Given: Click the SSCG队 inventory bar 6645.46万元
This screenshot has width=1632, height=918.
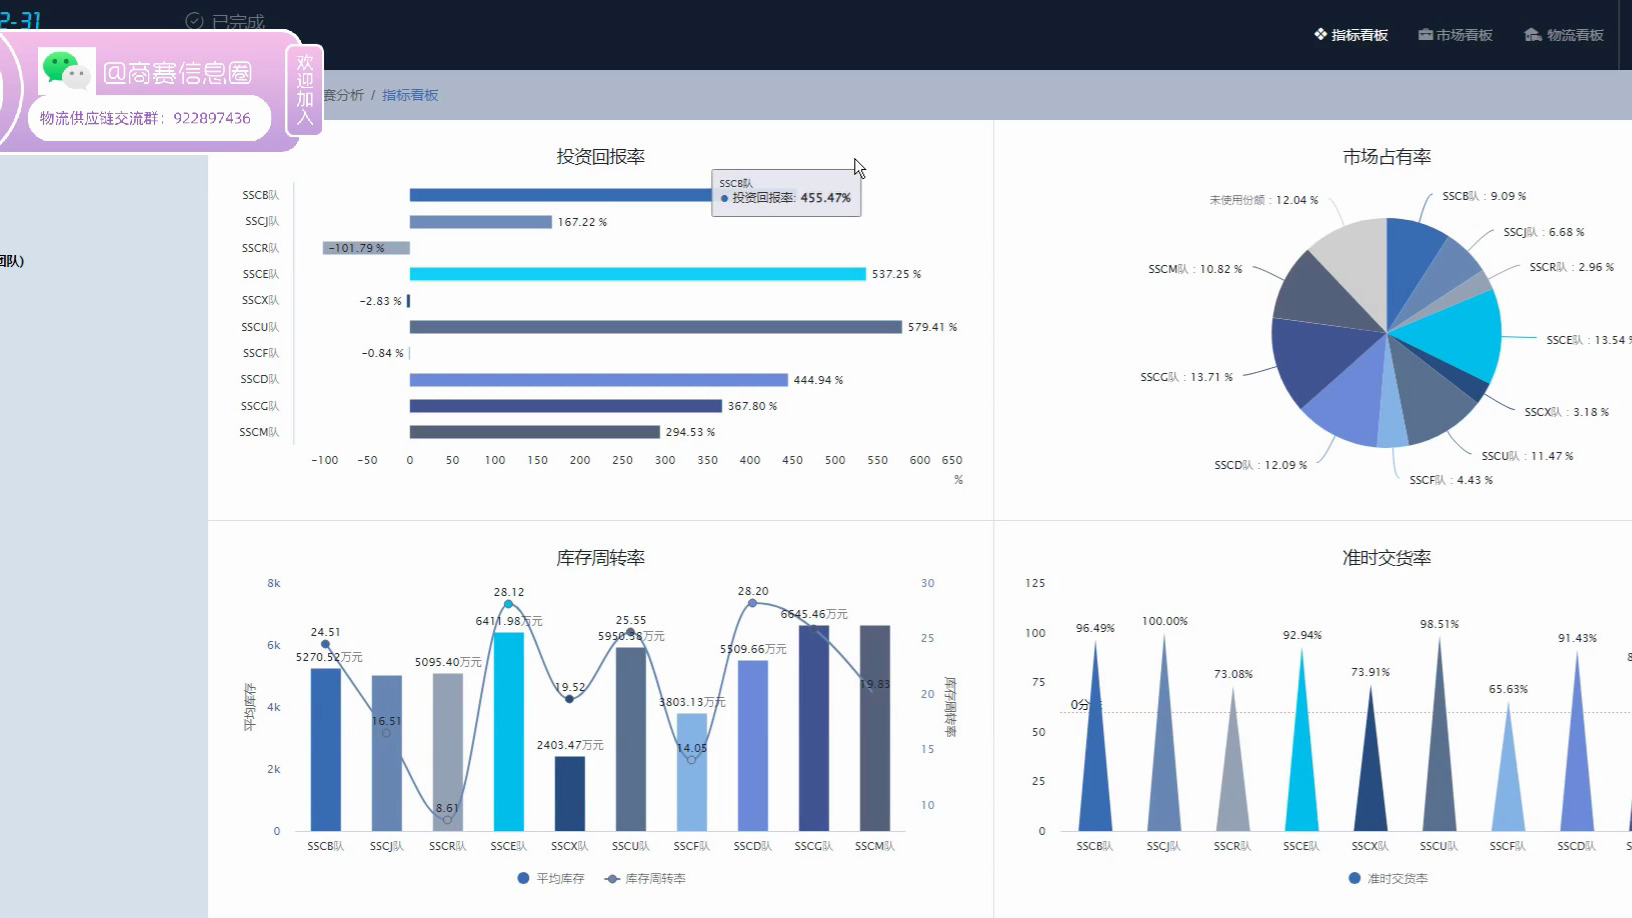Looking at the screenshot, I should click(813, 728).
